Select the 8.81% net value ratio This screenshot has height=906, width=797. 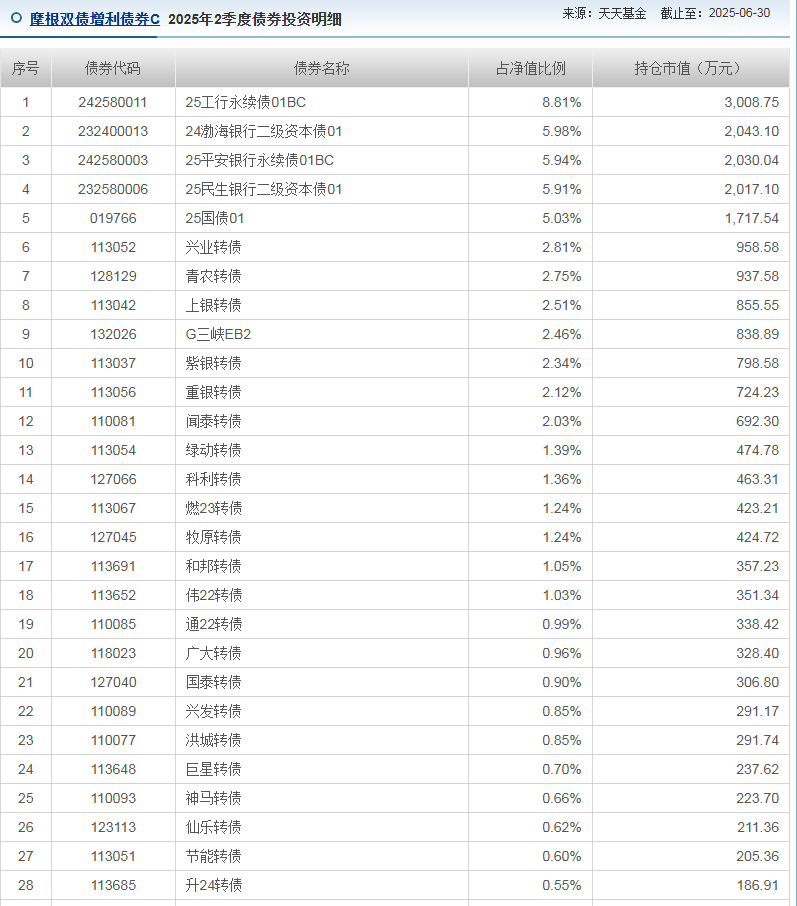(x=561, y=102)
